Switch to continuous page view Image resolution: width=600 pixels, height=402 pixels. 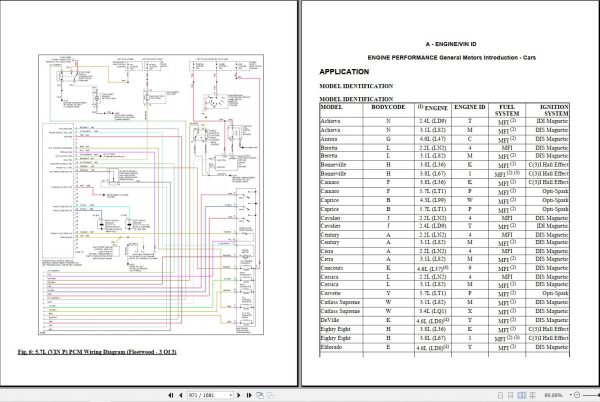(x=510, y=395)
